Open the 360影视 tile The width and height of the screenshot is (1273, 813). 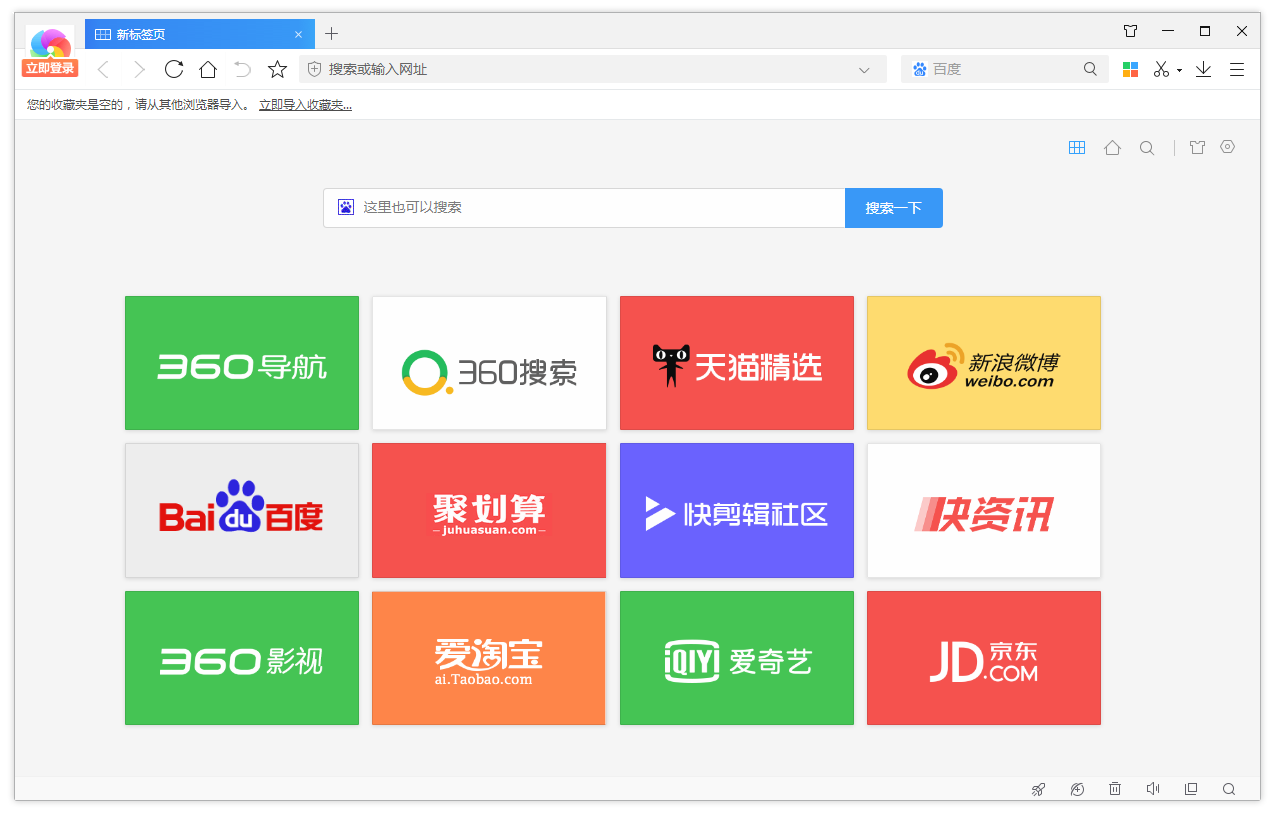[x=242, y=658]
